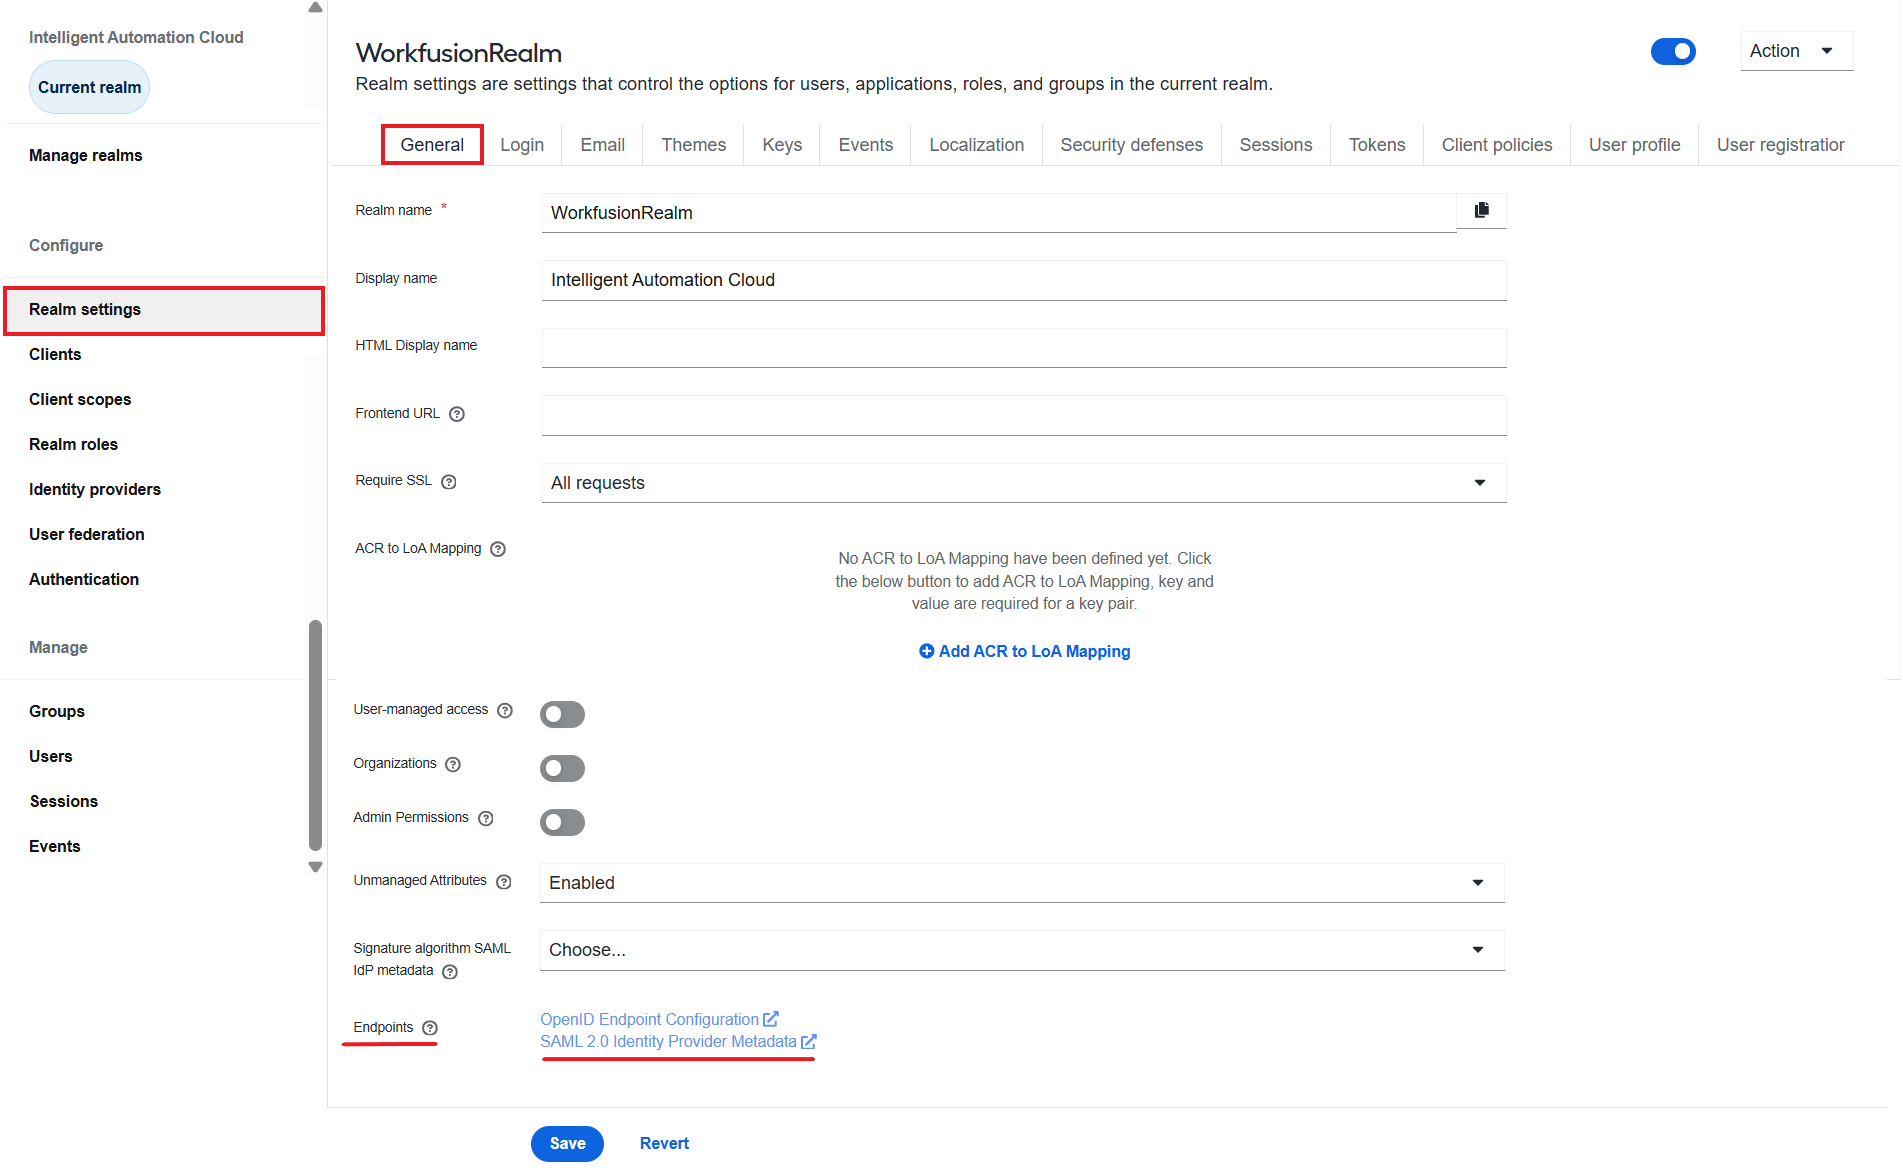The width and height of the screenshot is (1903, 1172).
Task: Click plus icon for Add ACR to LoA Mapping
Action: 927,651
